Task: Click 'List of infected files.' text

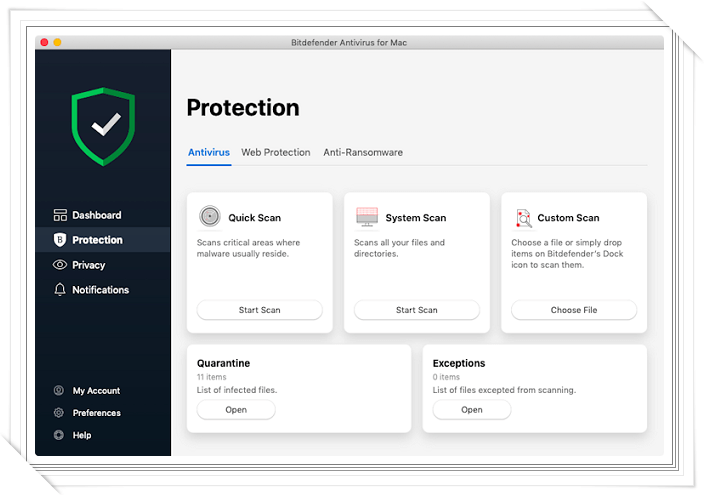Action: [237, 390]
